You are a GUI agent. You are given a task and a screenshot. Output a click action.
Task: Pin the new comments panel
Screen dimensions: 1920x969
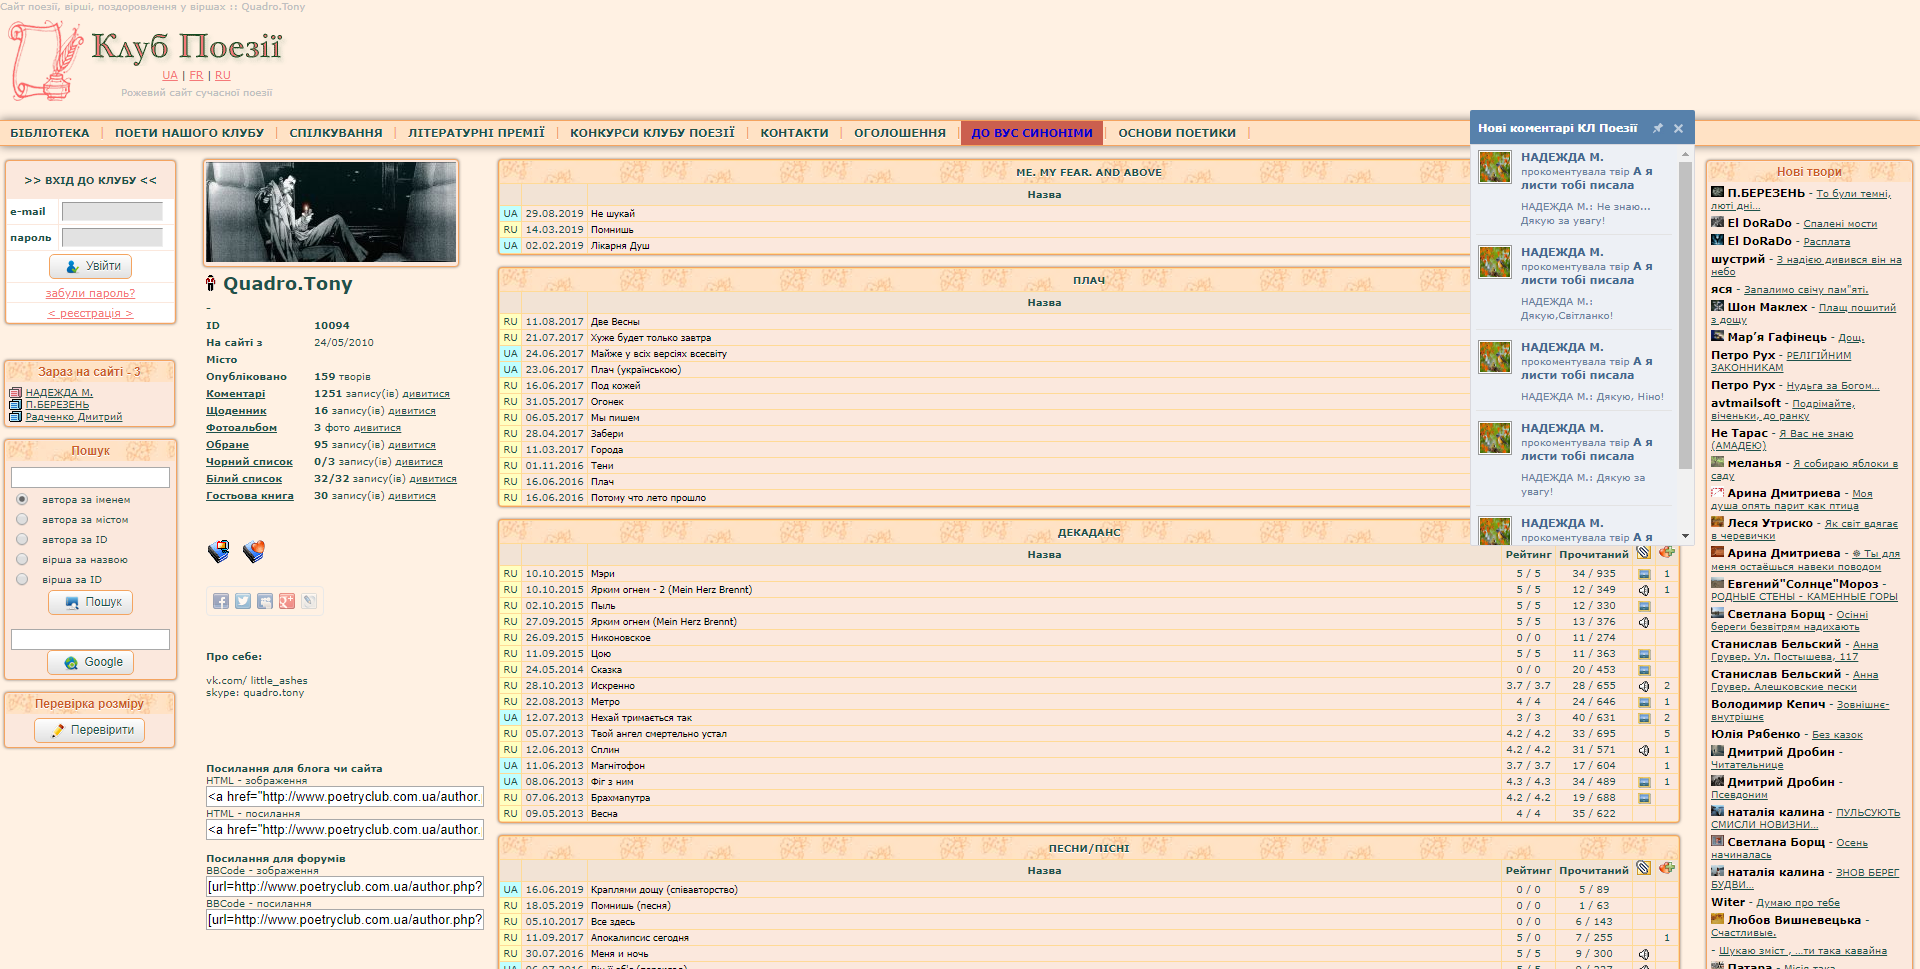pos(1657,128)
